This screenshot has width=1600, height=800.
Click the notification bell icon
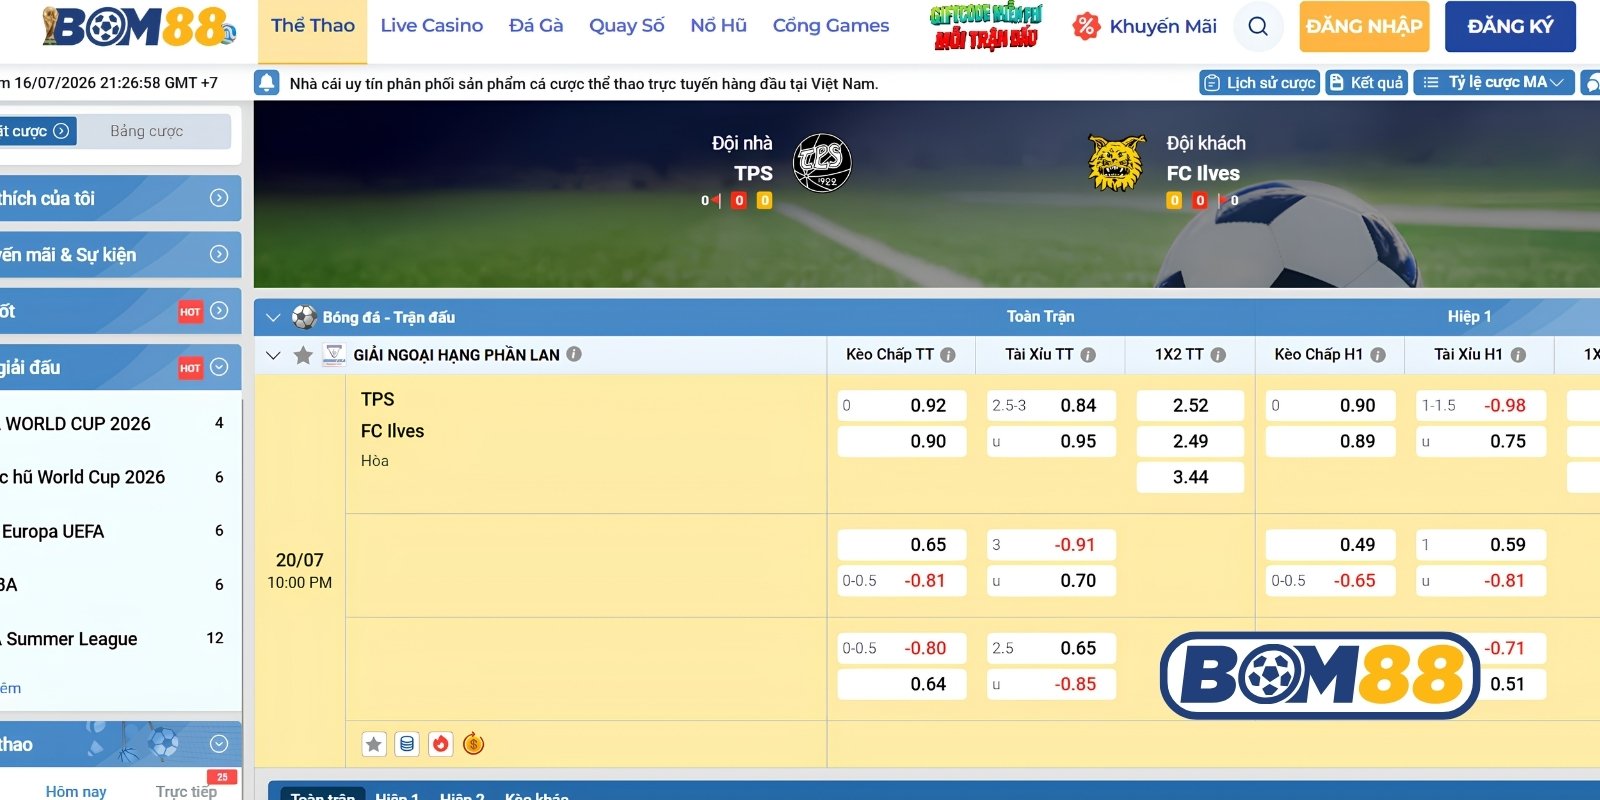[x=267, y=83]
